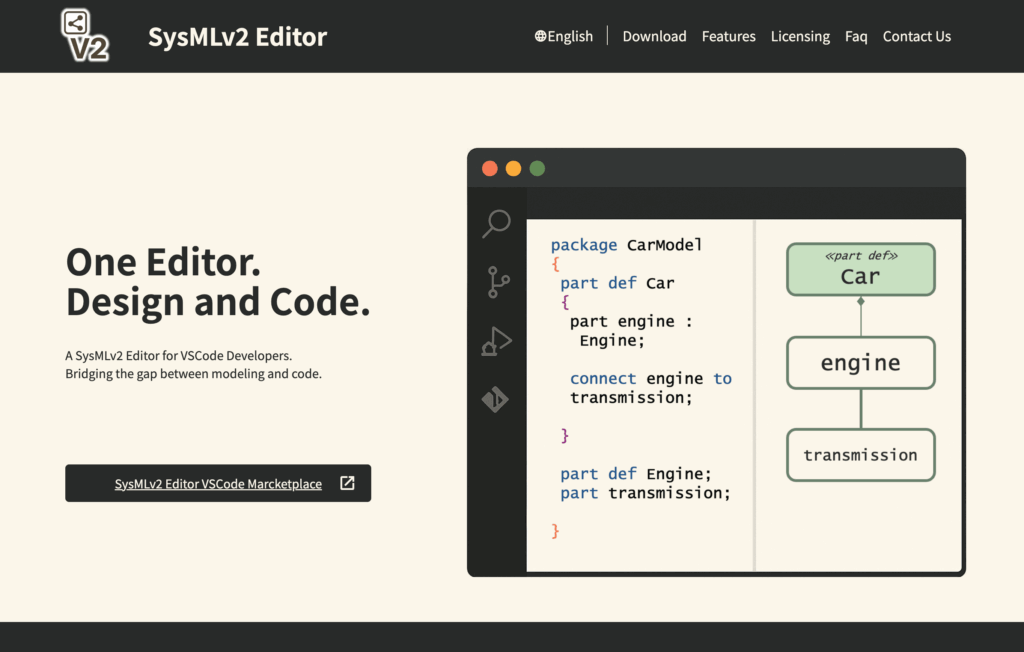Click the green window dot

click(537, 169)
